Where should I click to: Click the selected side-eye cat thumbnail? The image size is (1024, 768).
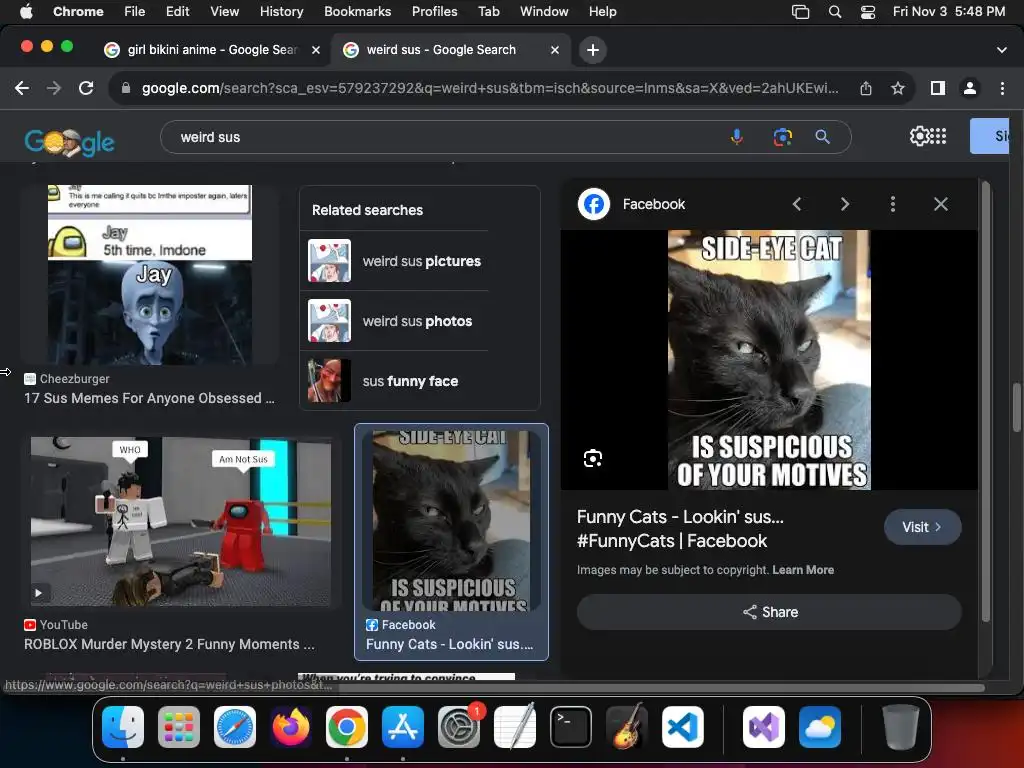(x=451, y=520)
